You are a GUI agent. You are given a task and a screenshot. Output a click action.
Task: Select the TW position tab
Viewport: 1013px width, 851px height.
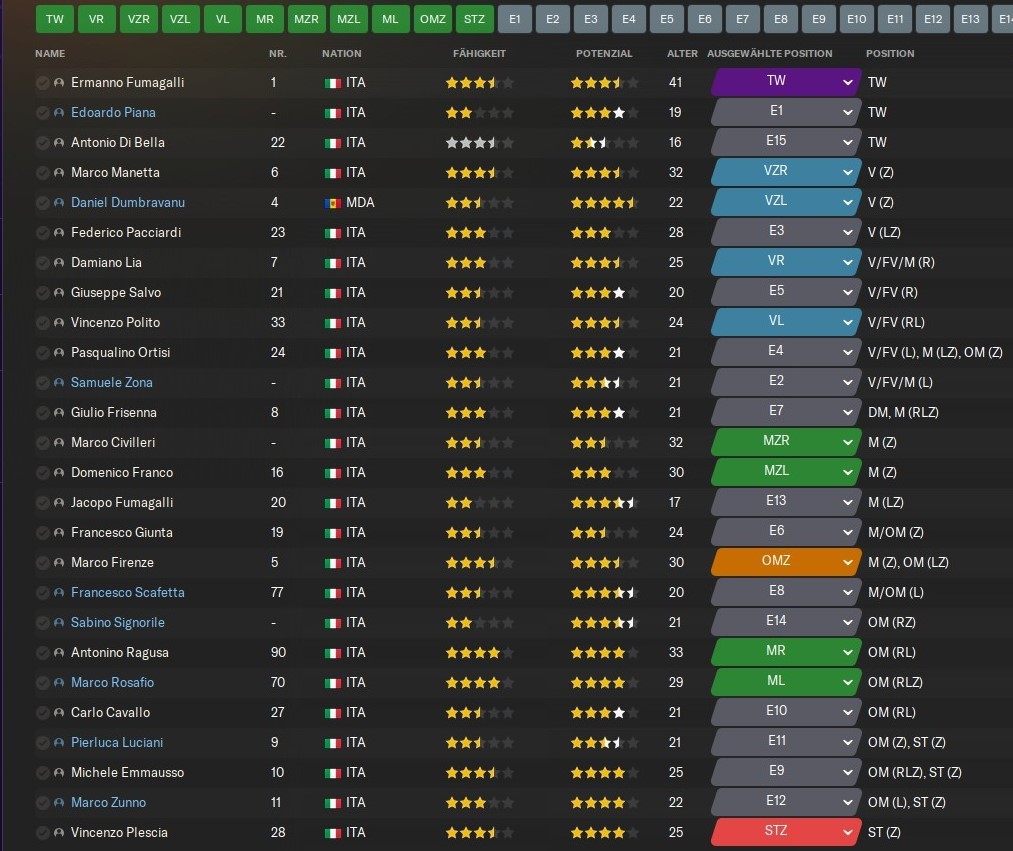(x=55, y=19)
